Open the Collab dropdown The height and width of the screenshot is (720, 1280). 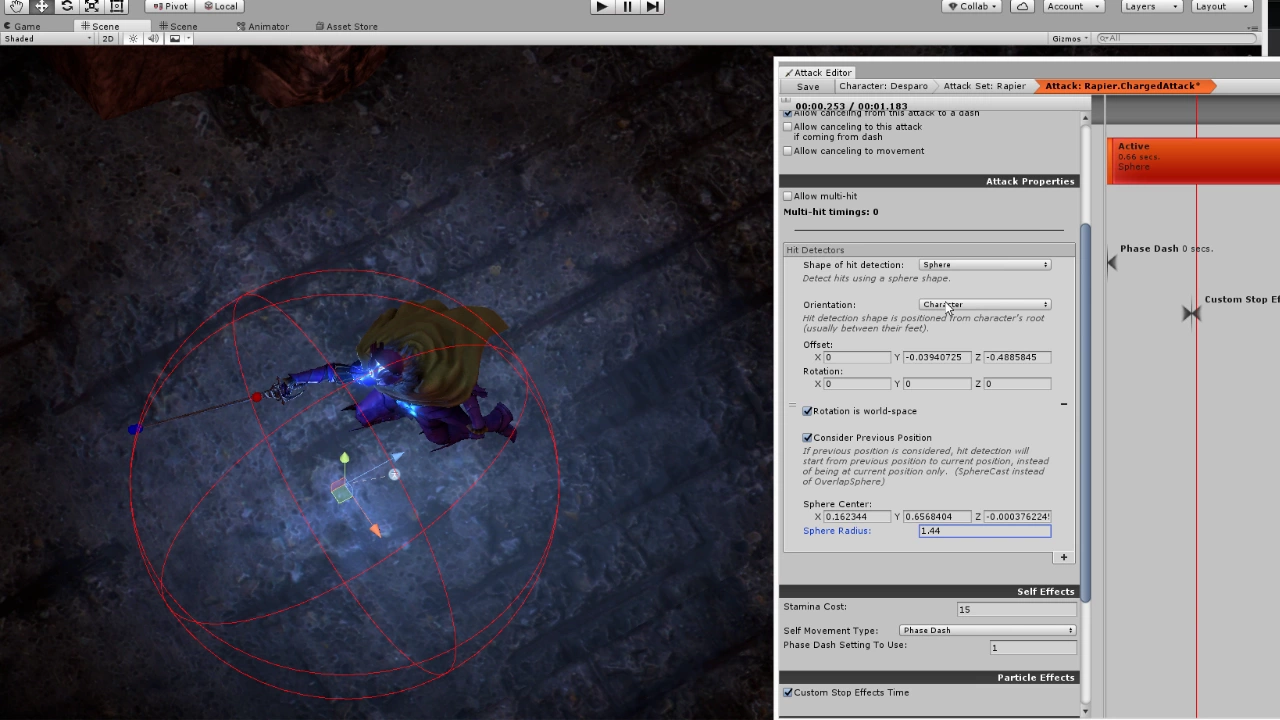[972, 6]
